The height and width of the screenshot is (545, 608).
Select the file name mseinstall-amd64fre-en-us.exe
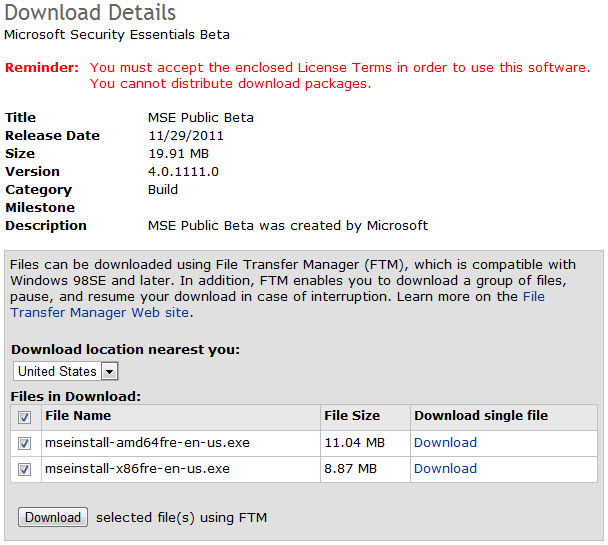pyautogui.click(x=147, y=443)
